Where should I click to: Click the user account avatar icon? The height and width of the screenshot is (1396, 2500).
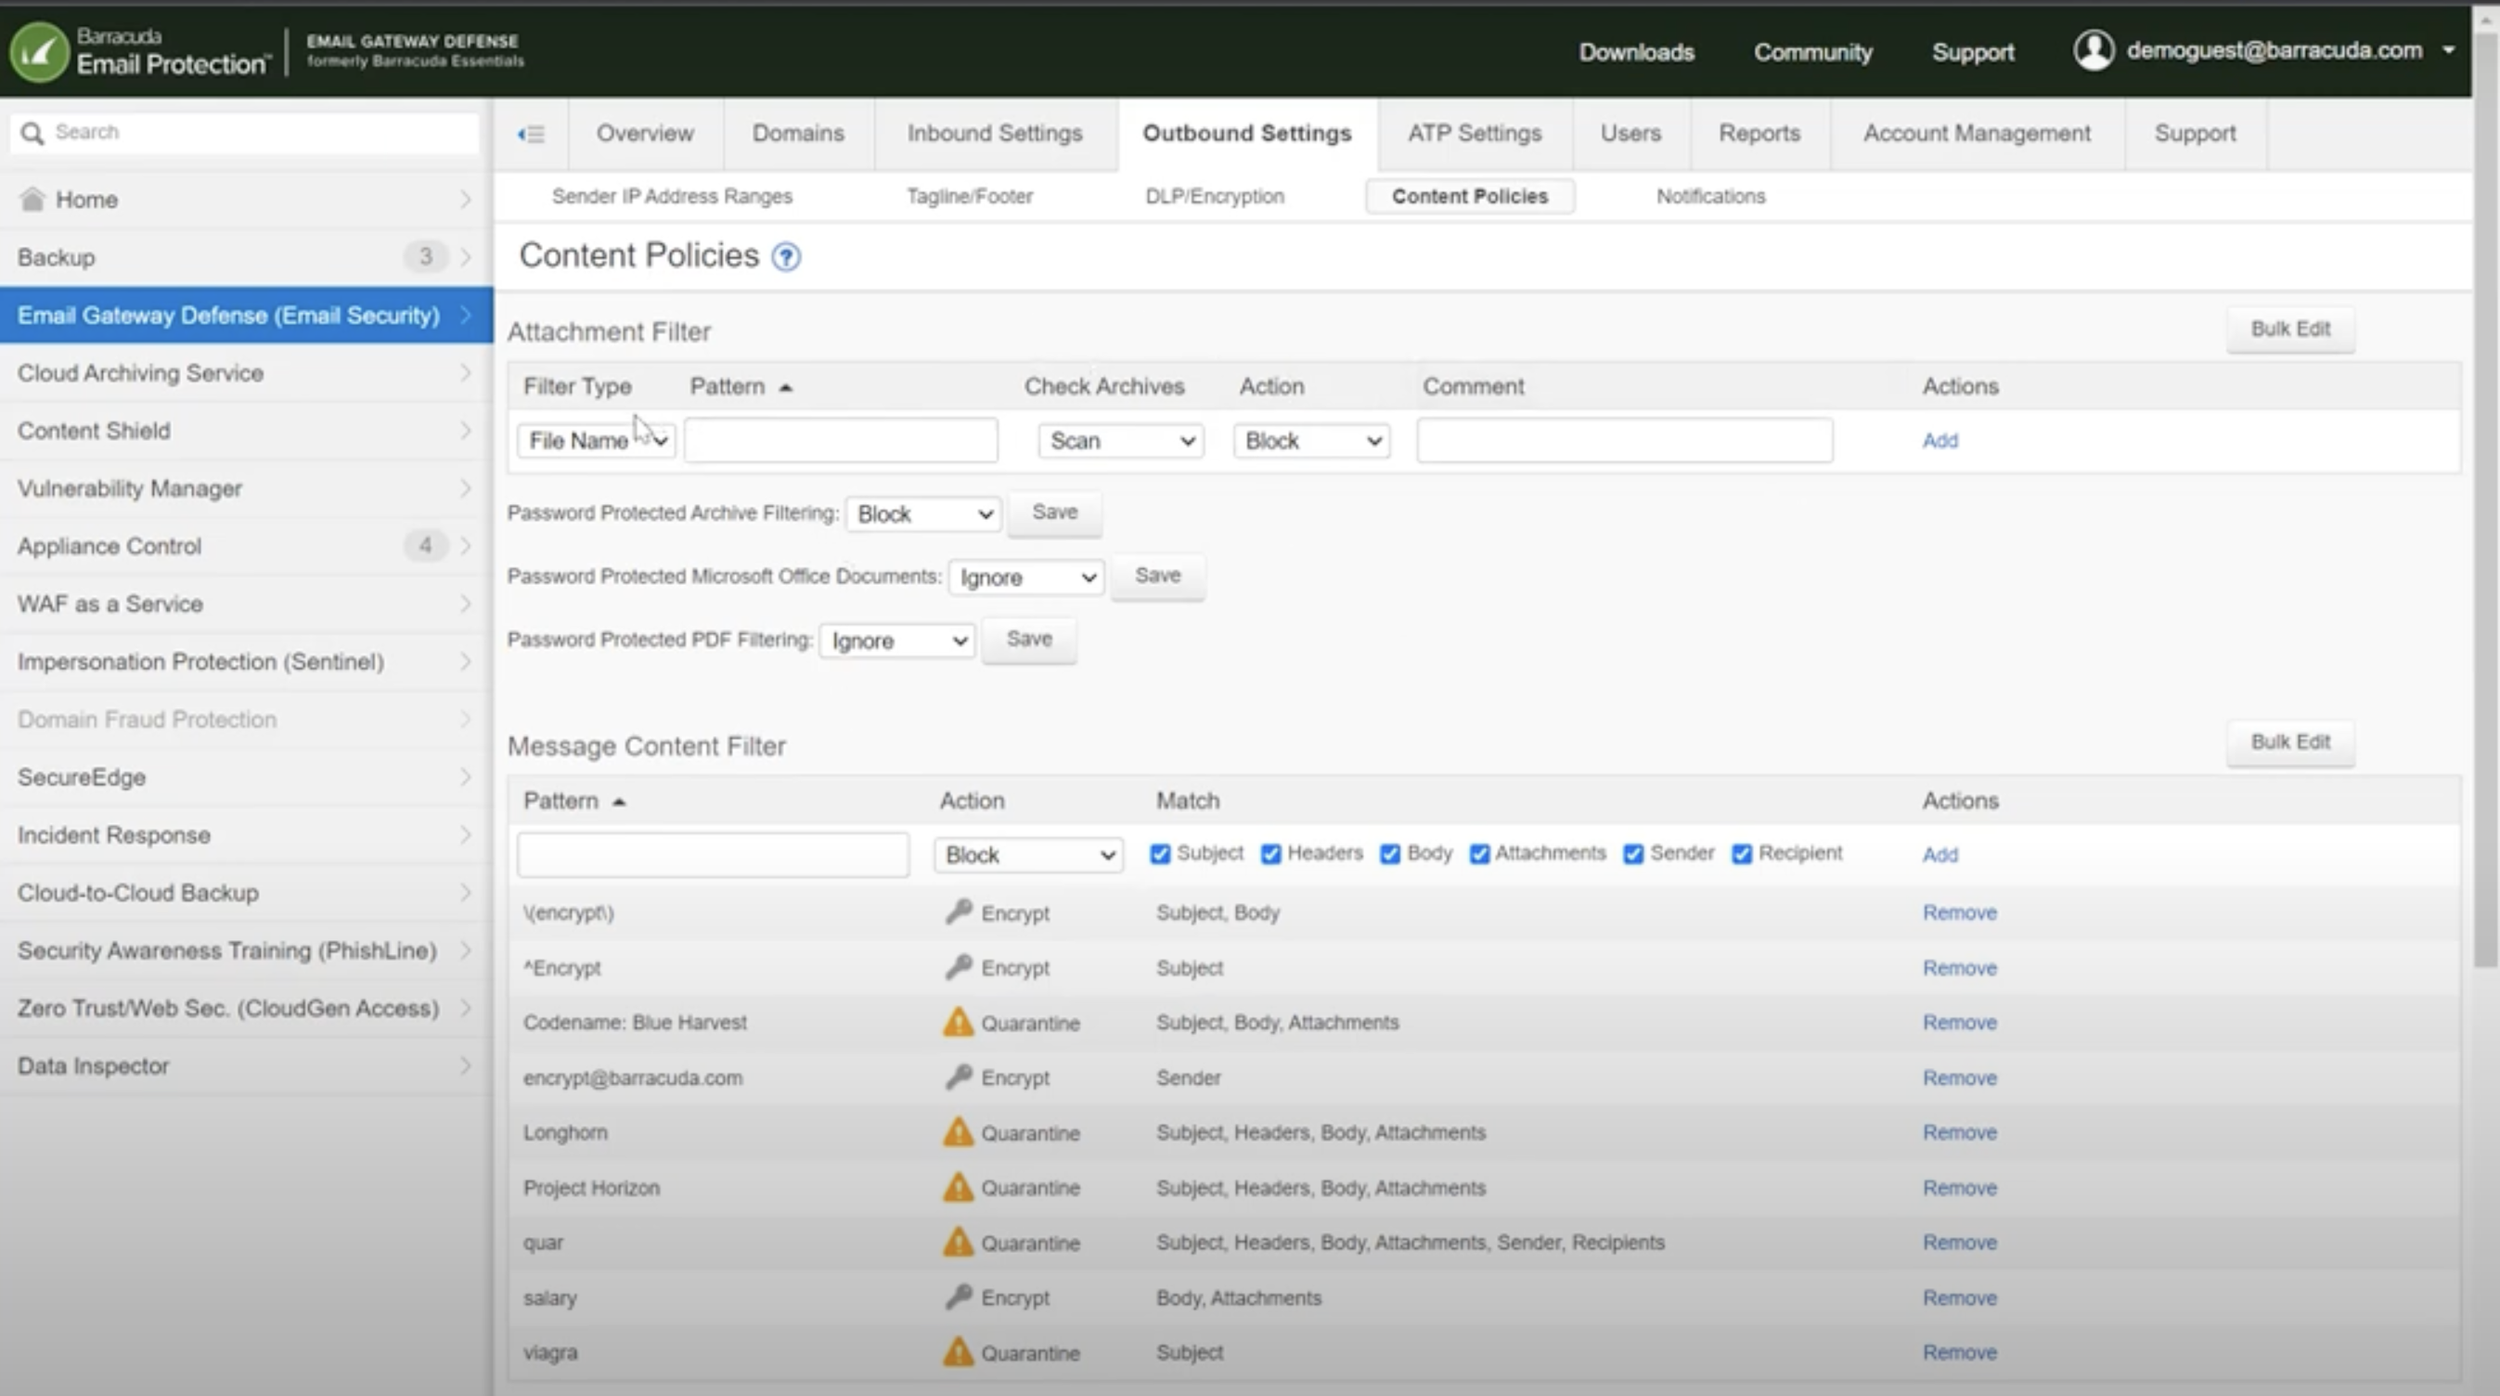(2093, 50)
